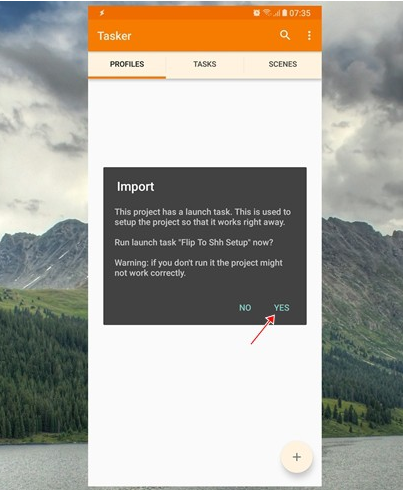Open the three-dot overflow menu
Viewport: 403px width, 490px height.
click(309, 35)
